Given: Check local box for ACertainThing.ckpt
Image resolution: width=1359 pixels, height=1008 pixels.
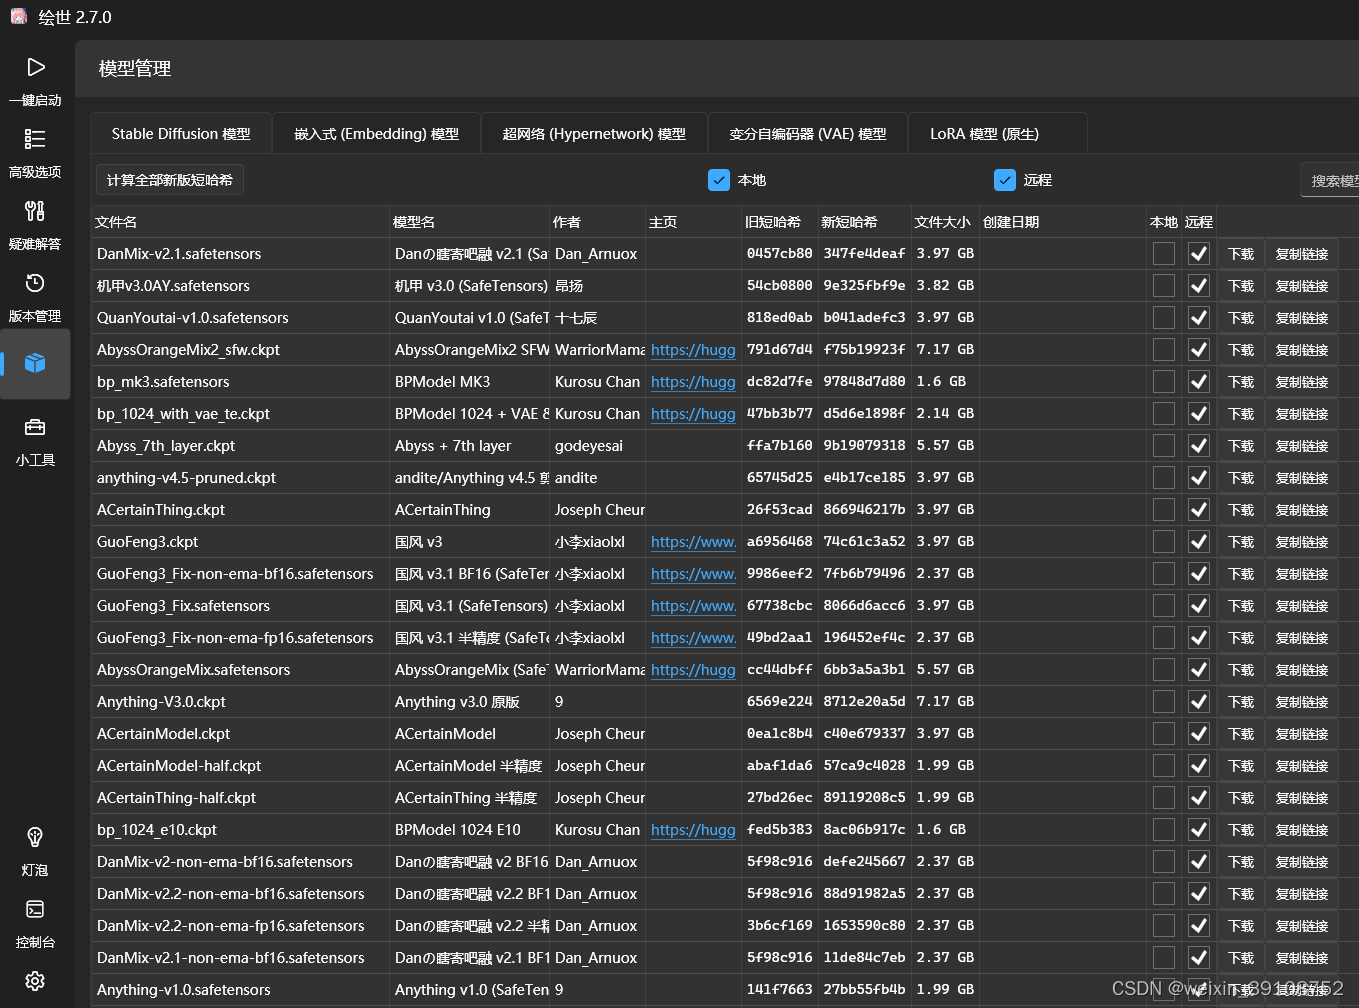Looking at the screenshot, I should (x=1164, y=510).
